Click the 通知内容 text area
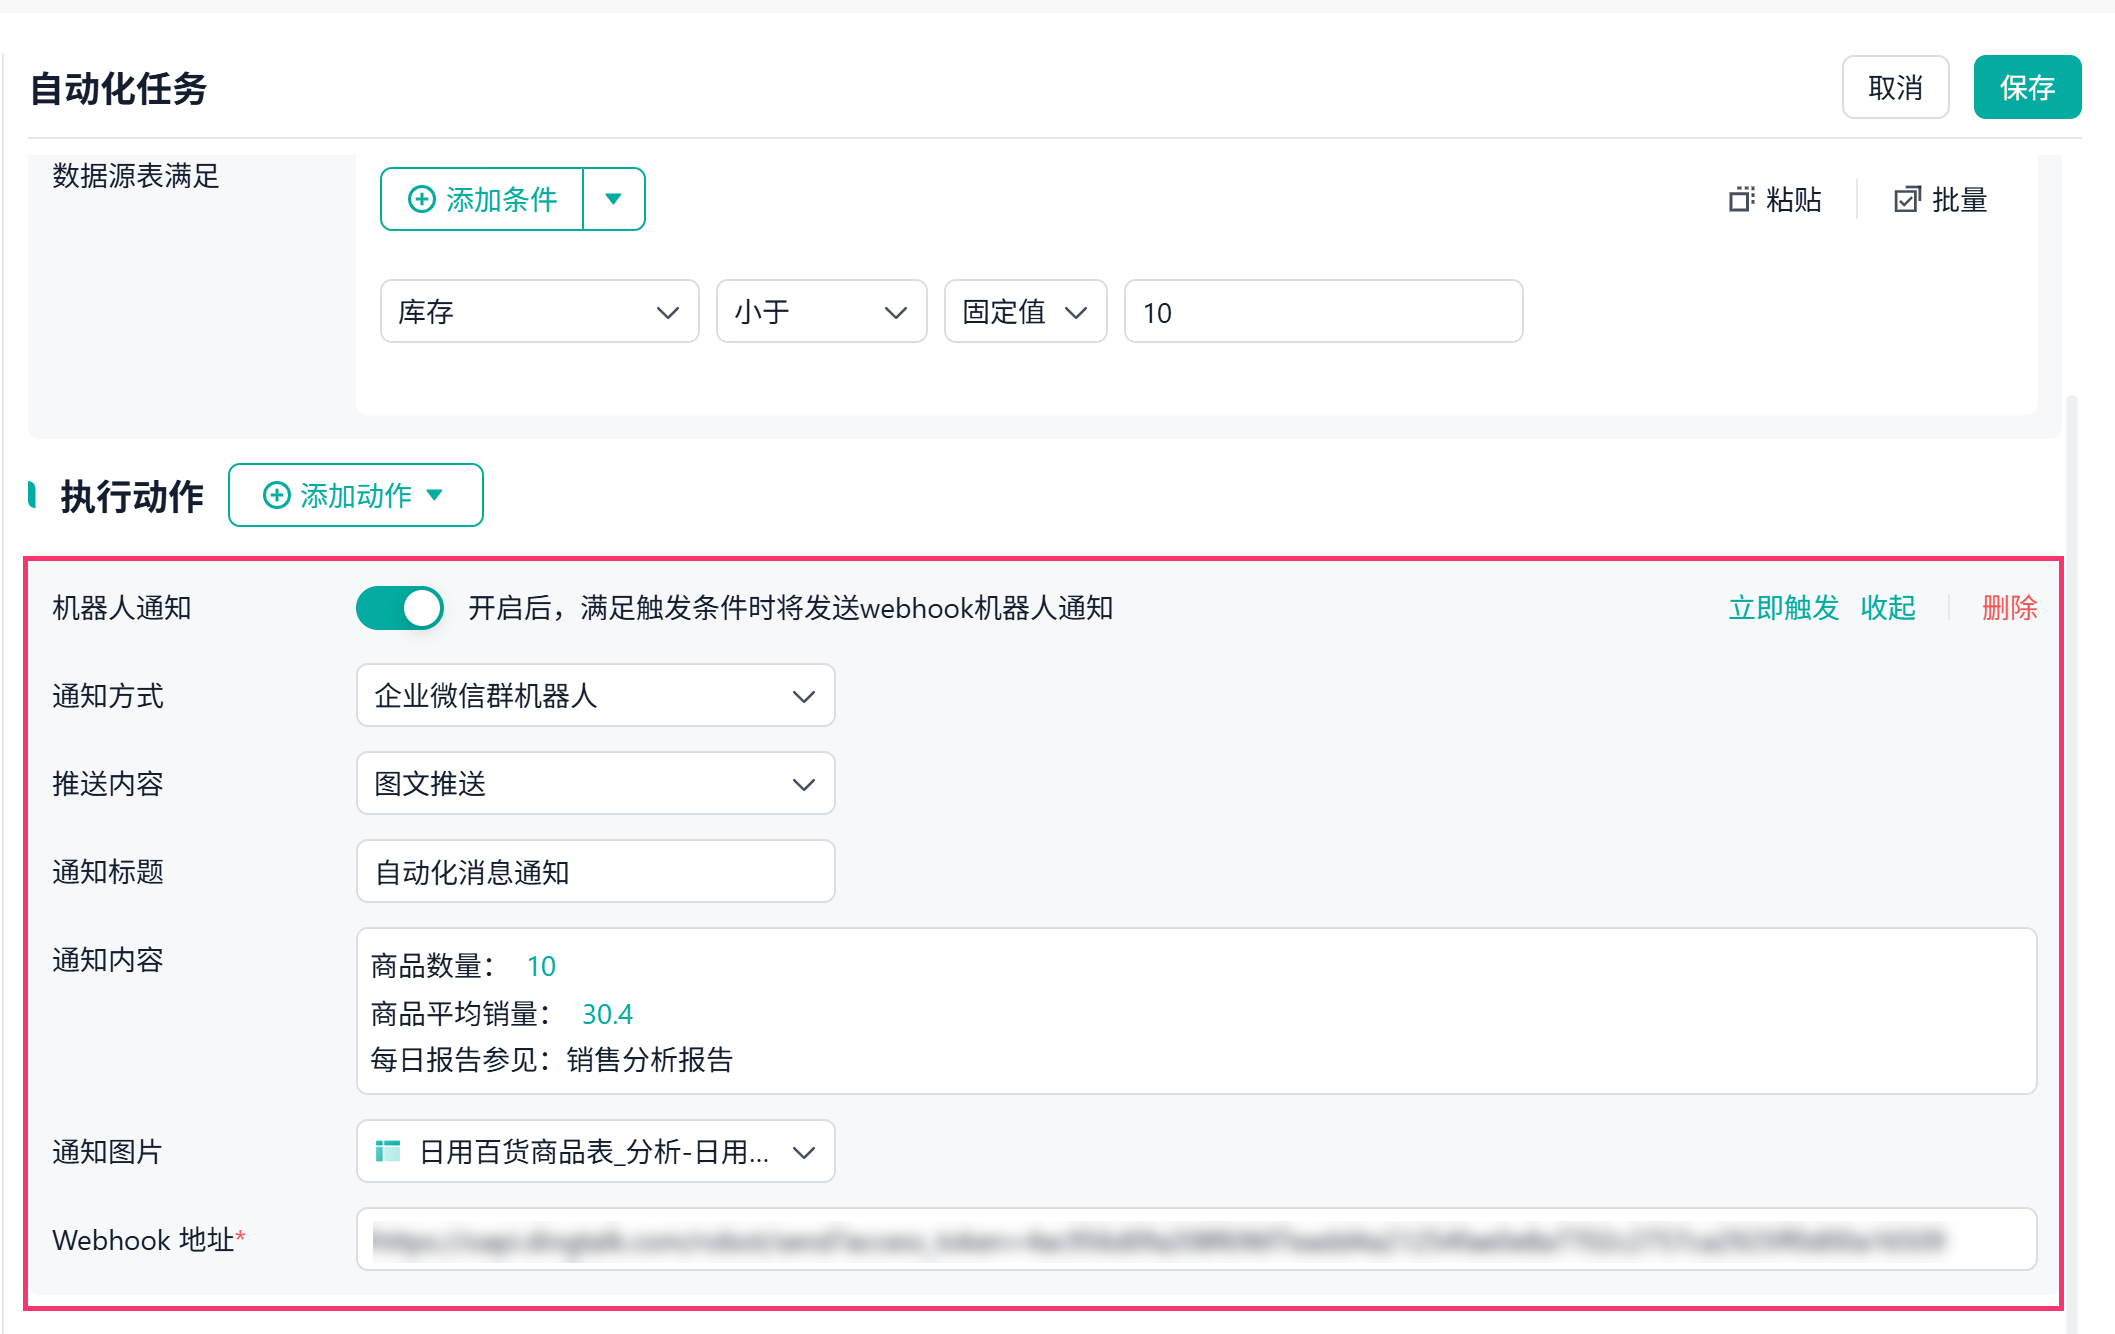Screen dimensions: 2115x1334 point(1196,1011)
